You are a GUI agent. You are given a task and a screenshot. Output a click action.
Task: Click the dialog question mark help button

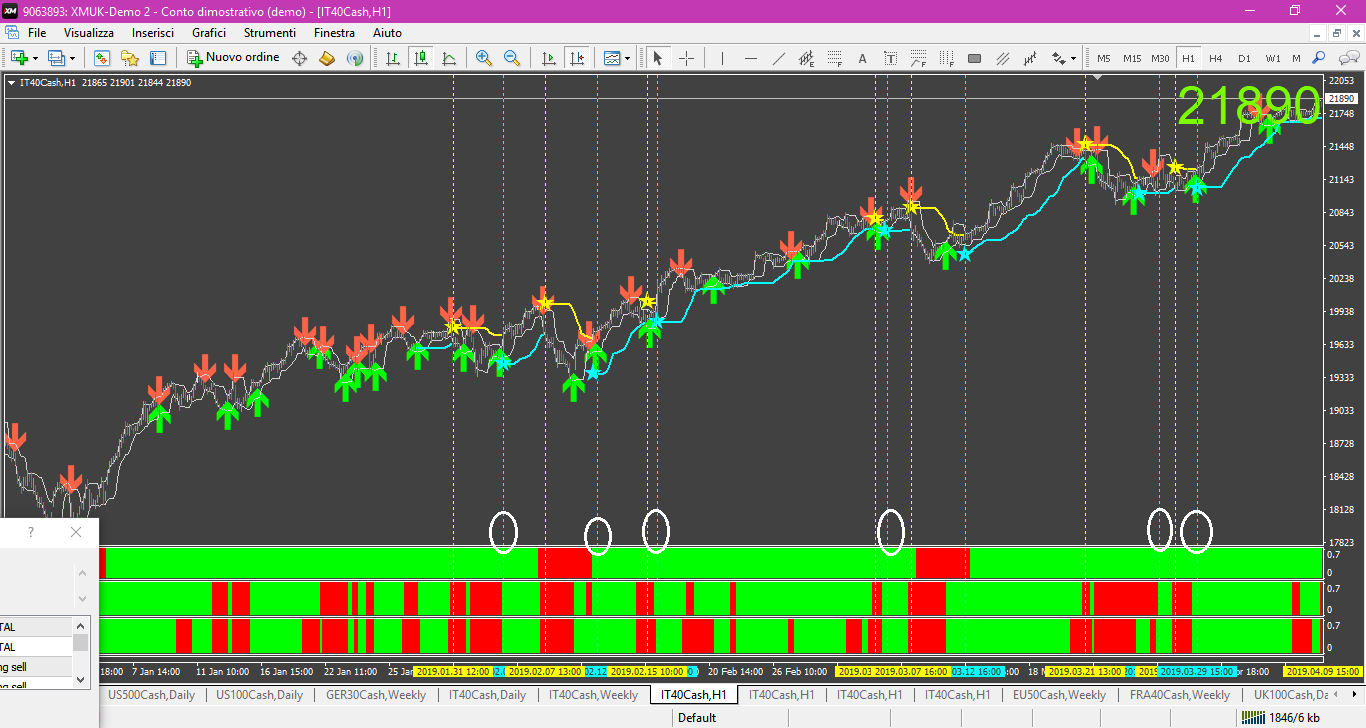(31, 532)
